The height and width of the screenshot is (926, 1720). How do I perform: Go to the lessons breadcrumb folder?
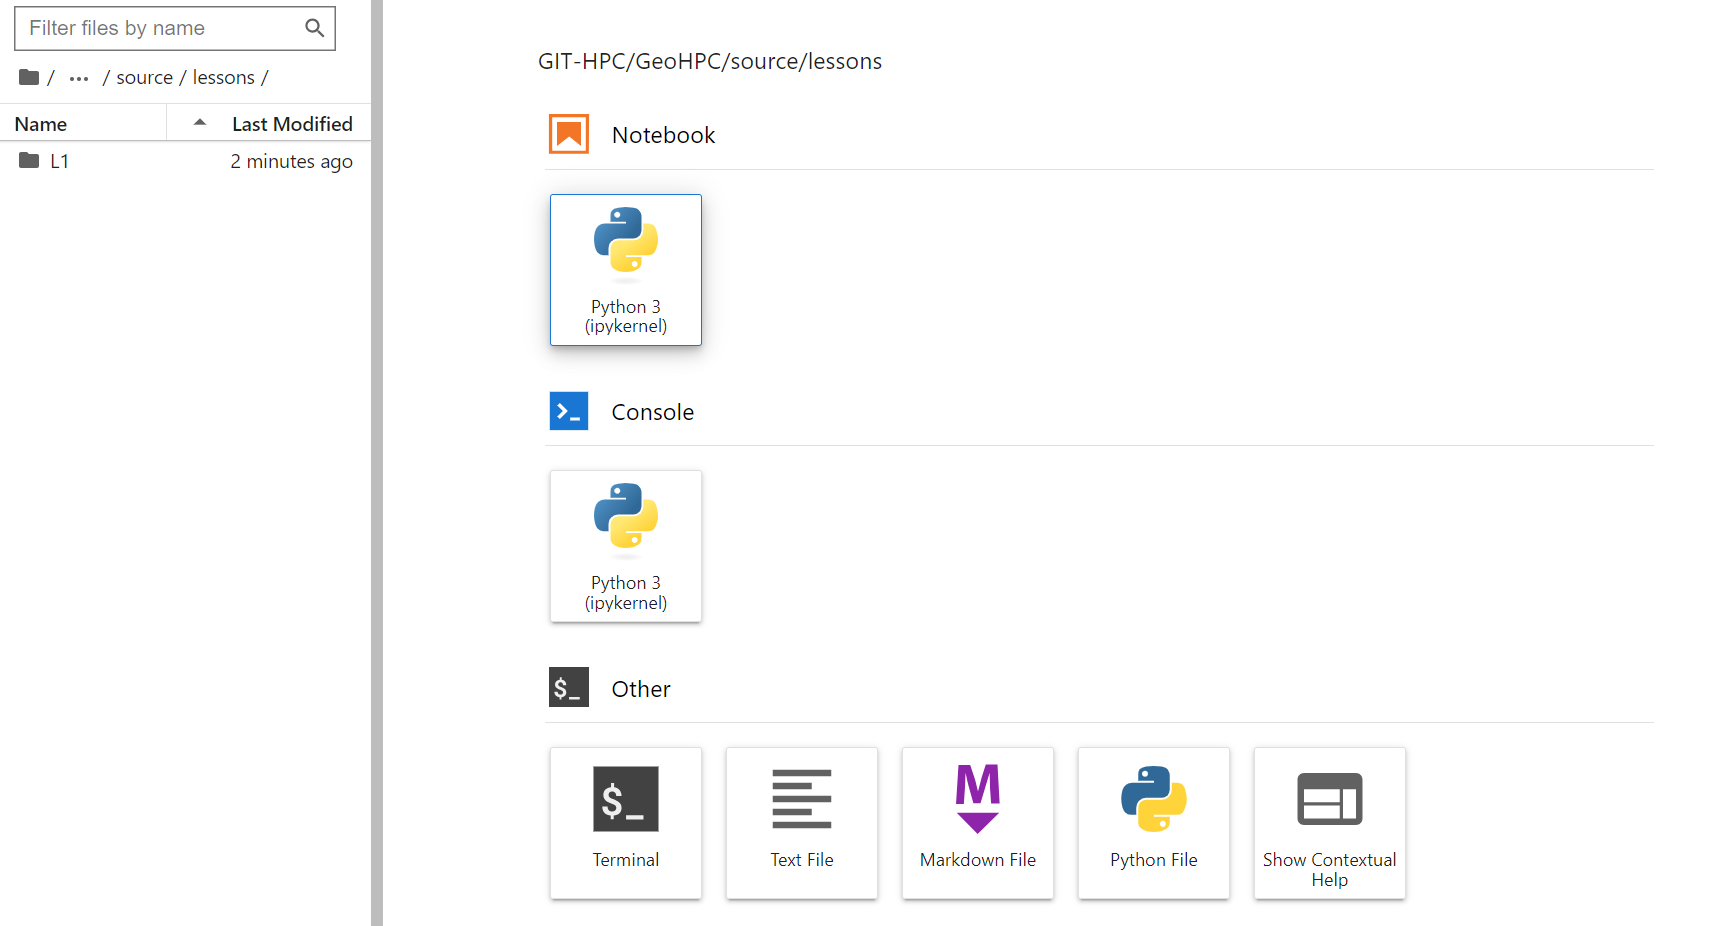click(223, 77)
